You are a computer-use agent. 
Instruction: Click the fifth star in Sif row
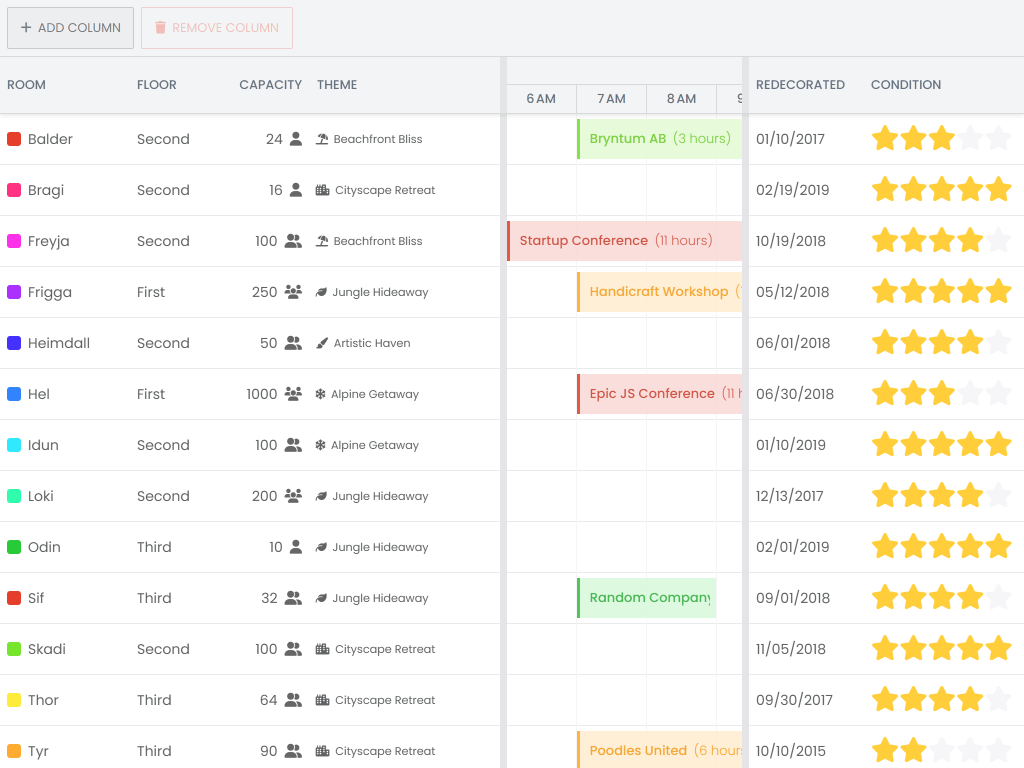[x=999, y=598]
